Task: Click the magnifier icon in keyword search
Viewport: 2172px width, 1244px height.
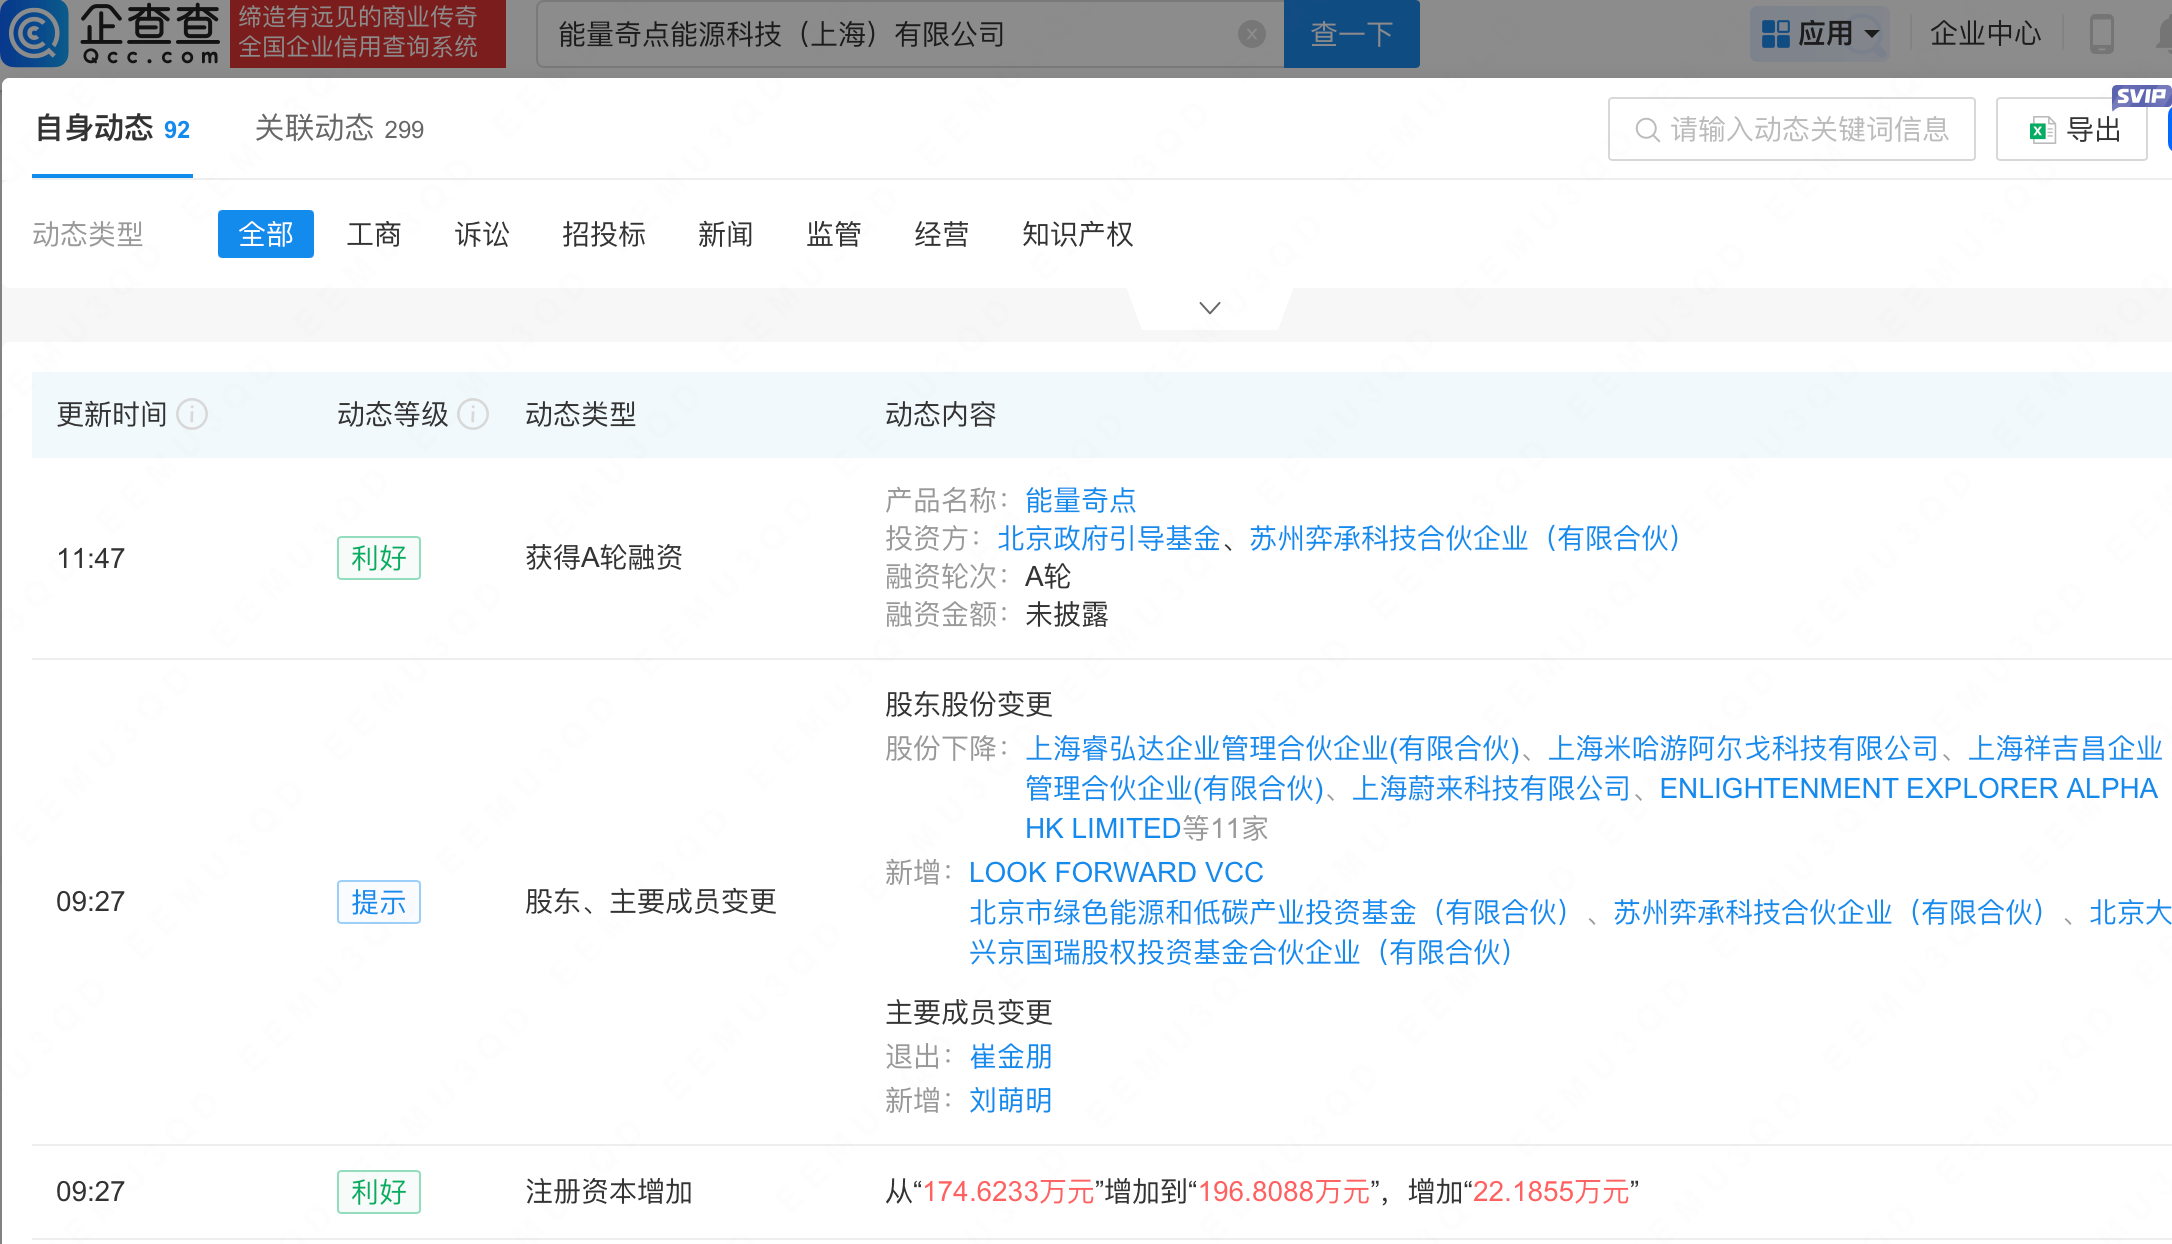Action: click(x=1646, y=130)
